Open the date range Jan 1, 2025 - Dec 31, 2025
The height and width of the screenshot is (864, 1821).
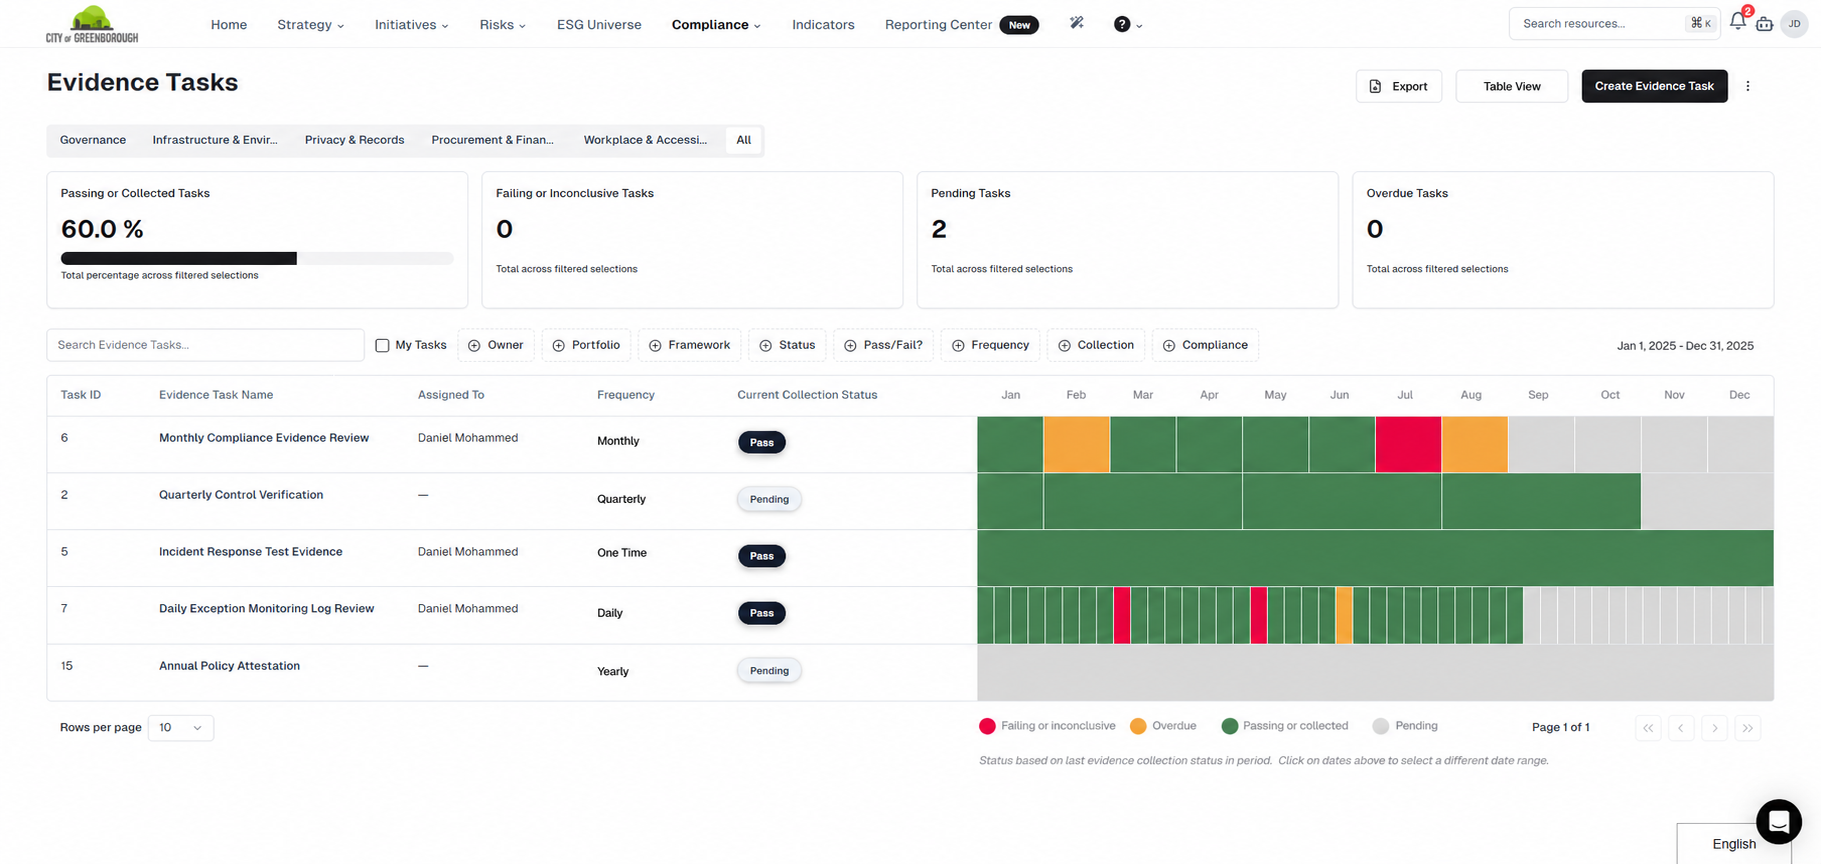click(1685, 346)
